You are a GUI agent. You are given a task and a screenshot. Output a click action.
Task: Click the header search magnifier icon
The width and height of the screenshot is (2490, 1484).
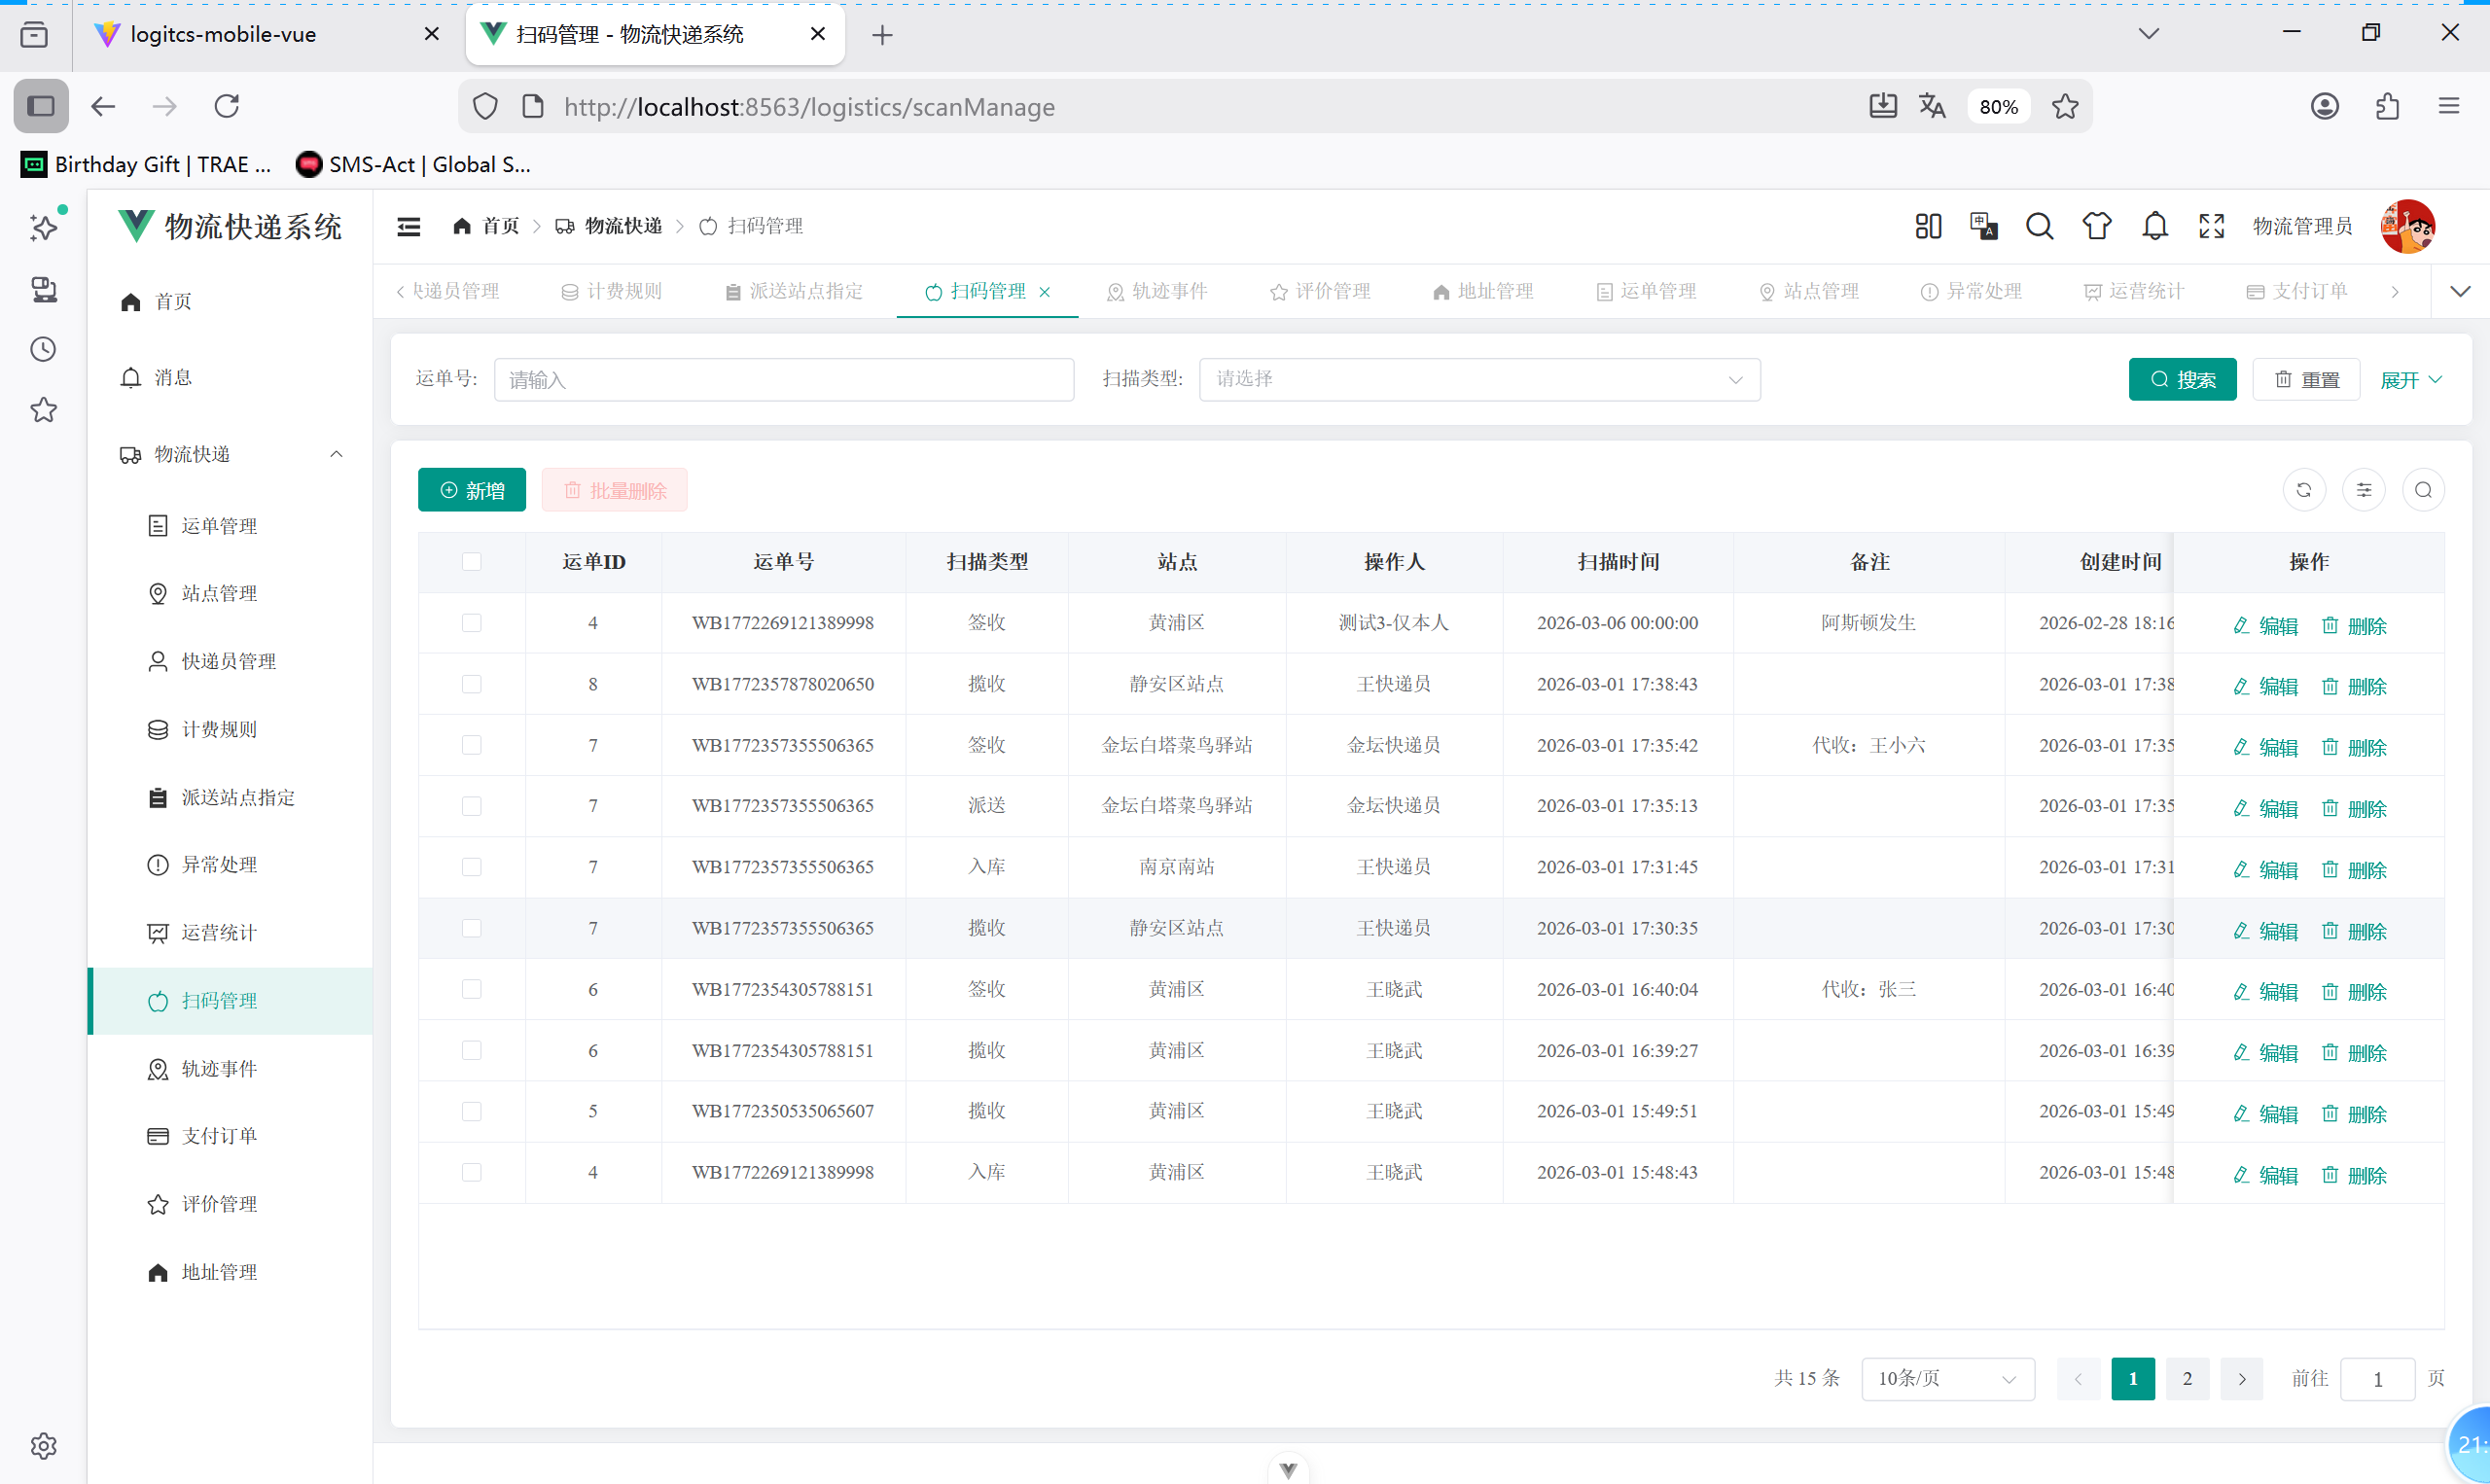pyautogui.click(x=2039, y=226)
